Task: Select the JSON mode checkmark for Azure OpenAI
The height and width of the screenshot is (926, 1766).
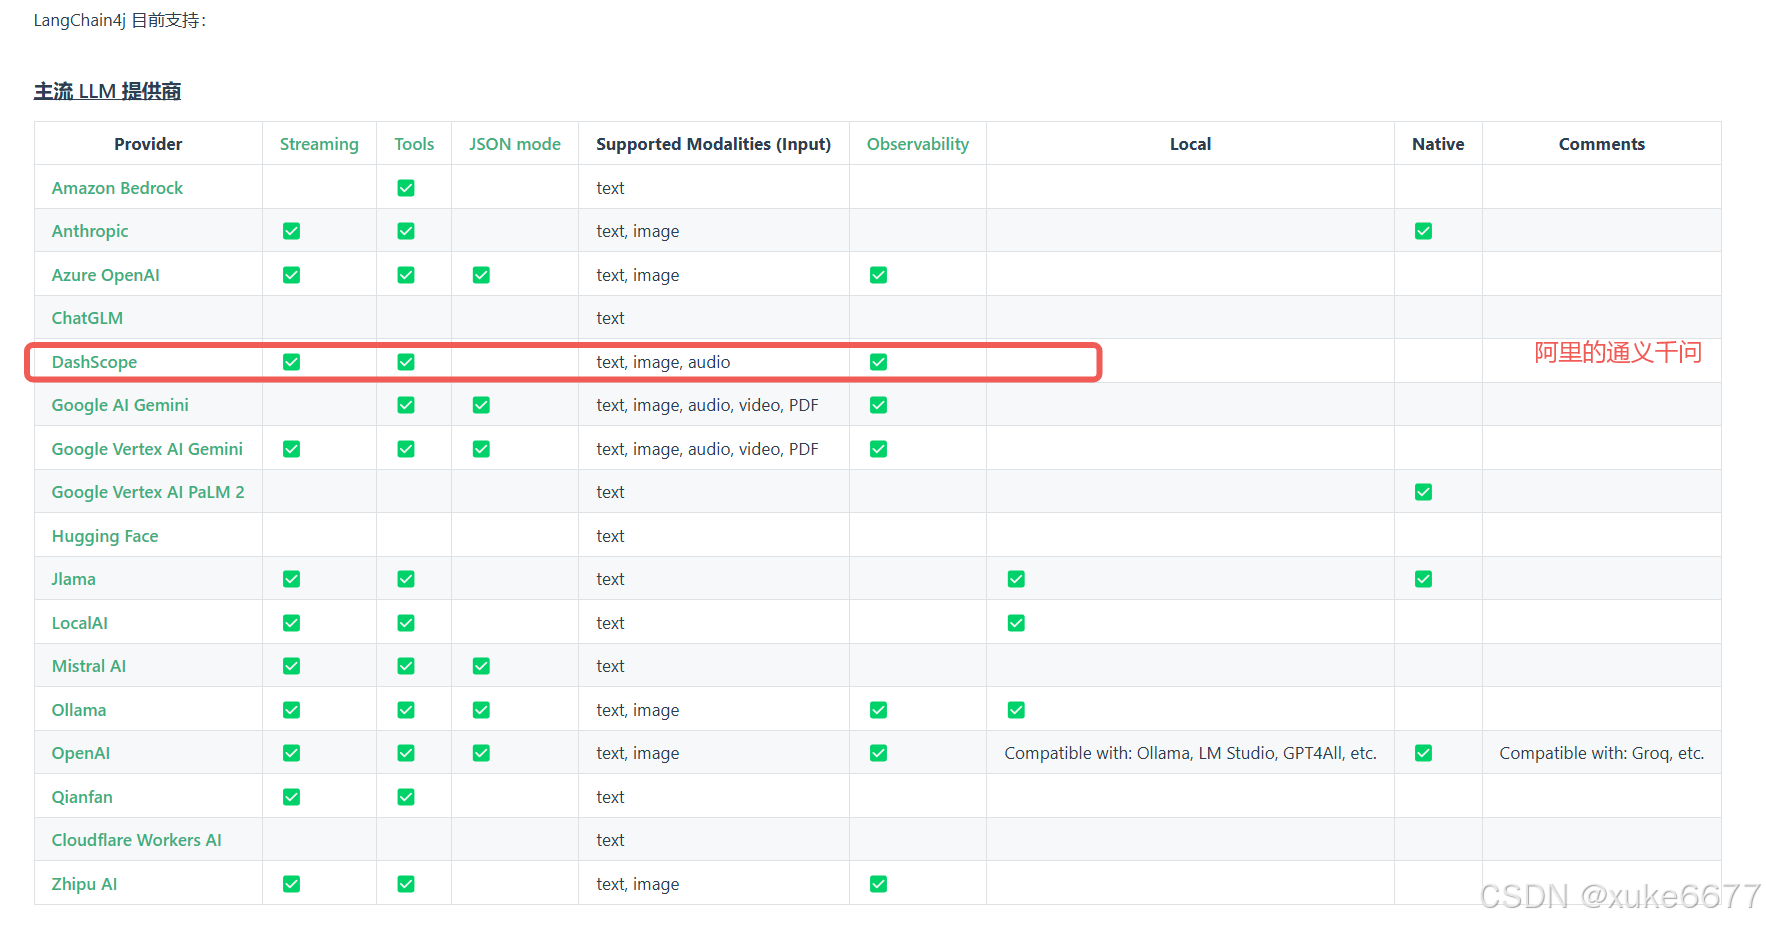Action: 481,274
